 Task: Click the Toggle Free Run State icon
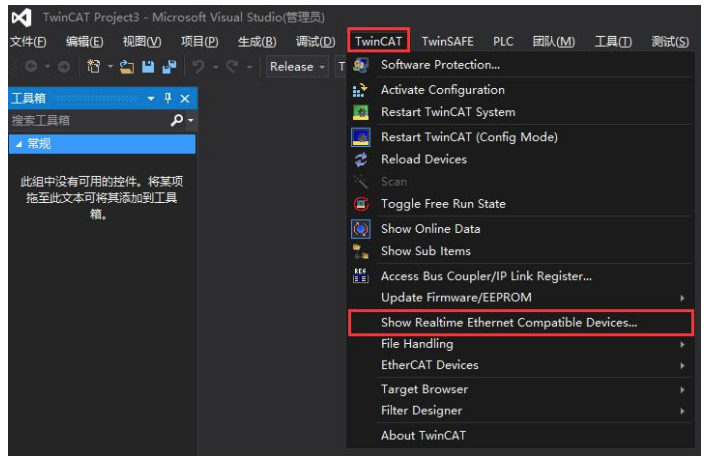pyautogui.click(x=361, y=204)
